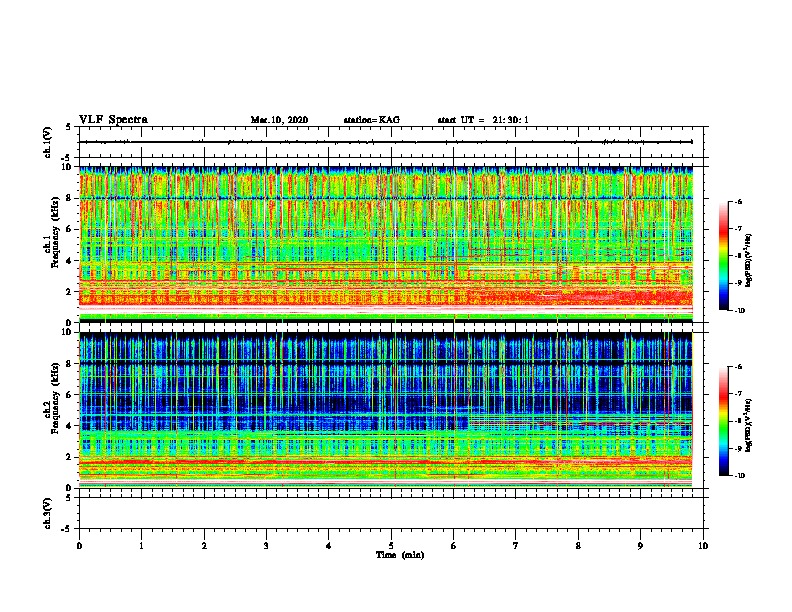The height and width of the screenshot is (612, 792).
Task: Click the ch.1 spectrogram color scale bar
Action: (x=723, y=256)
